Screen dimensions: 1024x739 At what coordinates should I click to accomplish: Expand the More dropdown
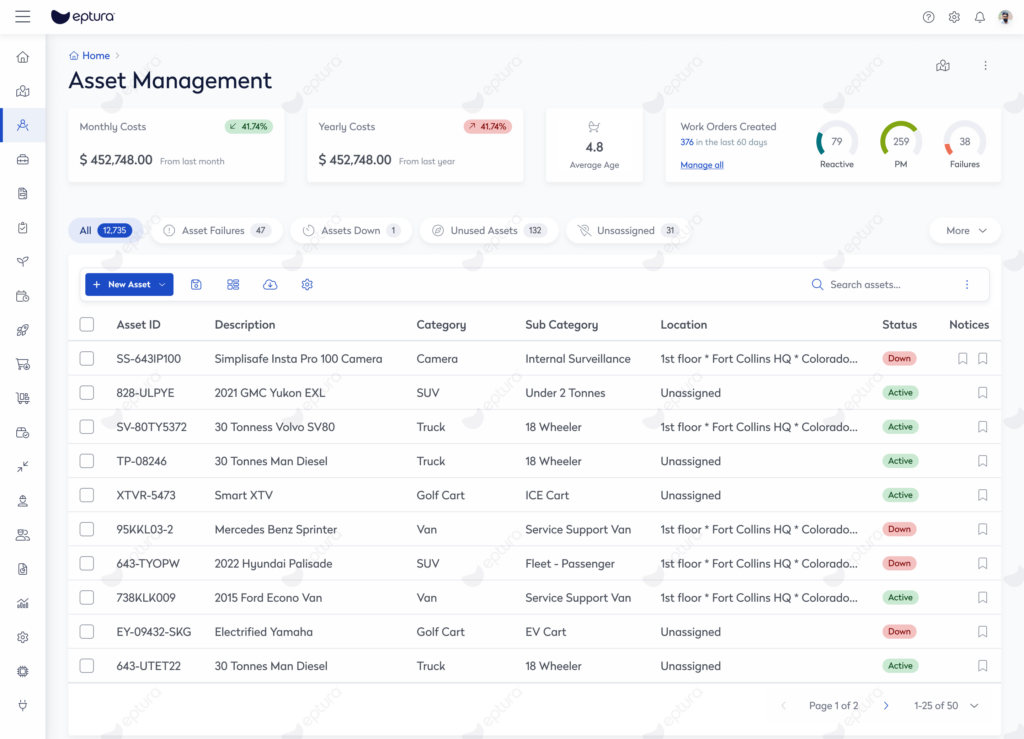(964, 231)
